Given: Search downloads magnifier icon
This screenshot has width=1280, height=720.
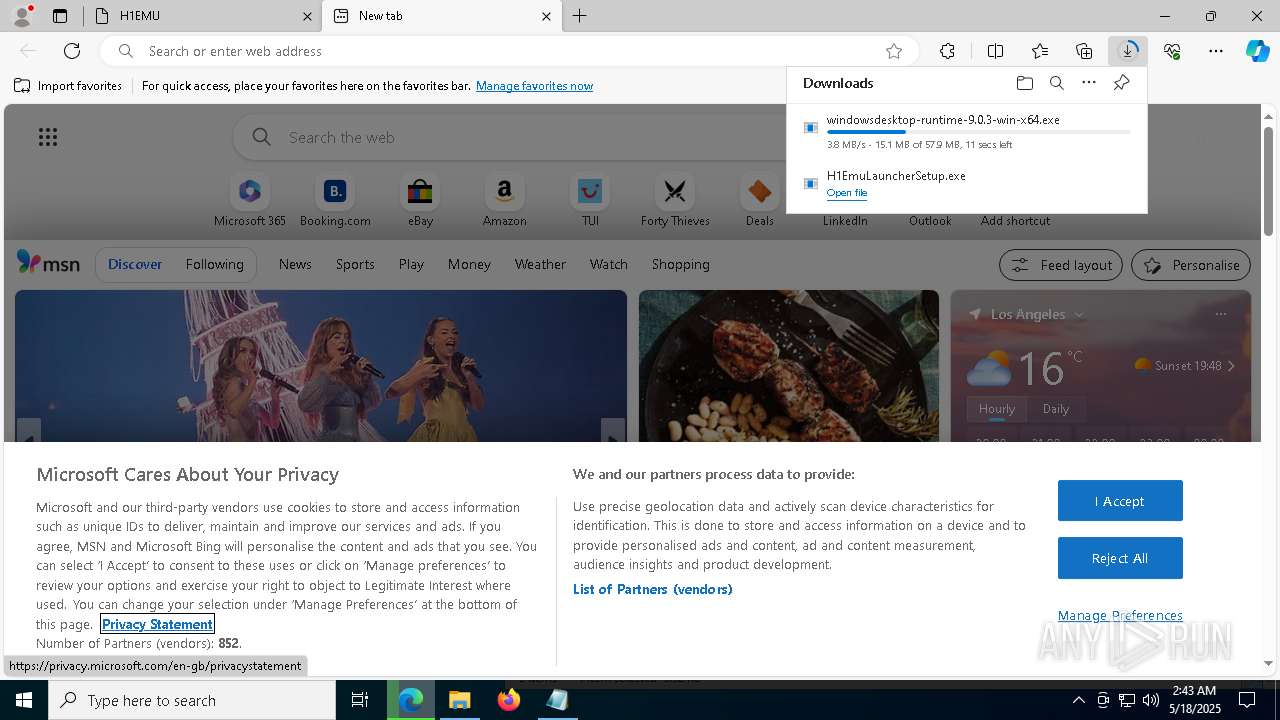Looking at the screenshot, I should [x=1056, y=83].
